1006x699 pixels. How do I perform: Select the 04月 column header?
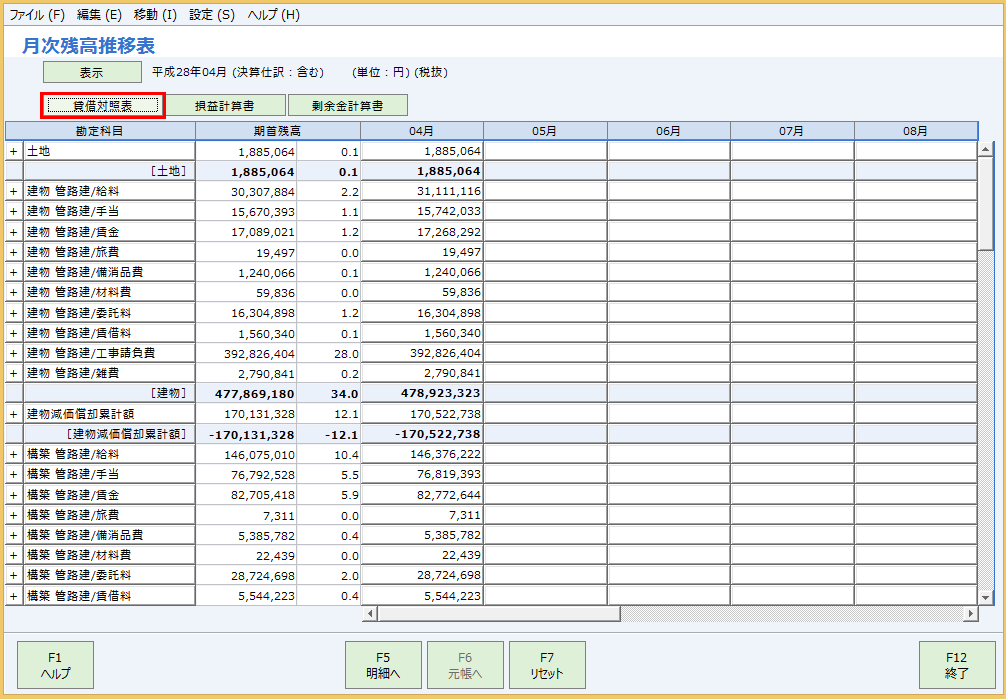[x=421, y=130]
